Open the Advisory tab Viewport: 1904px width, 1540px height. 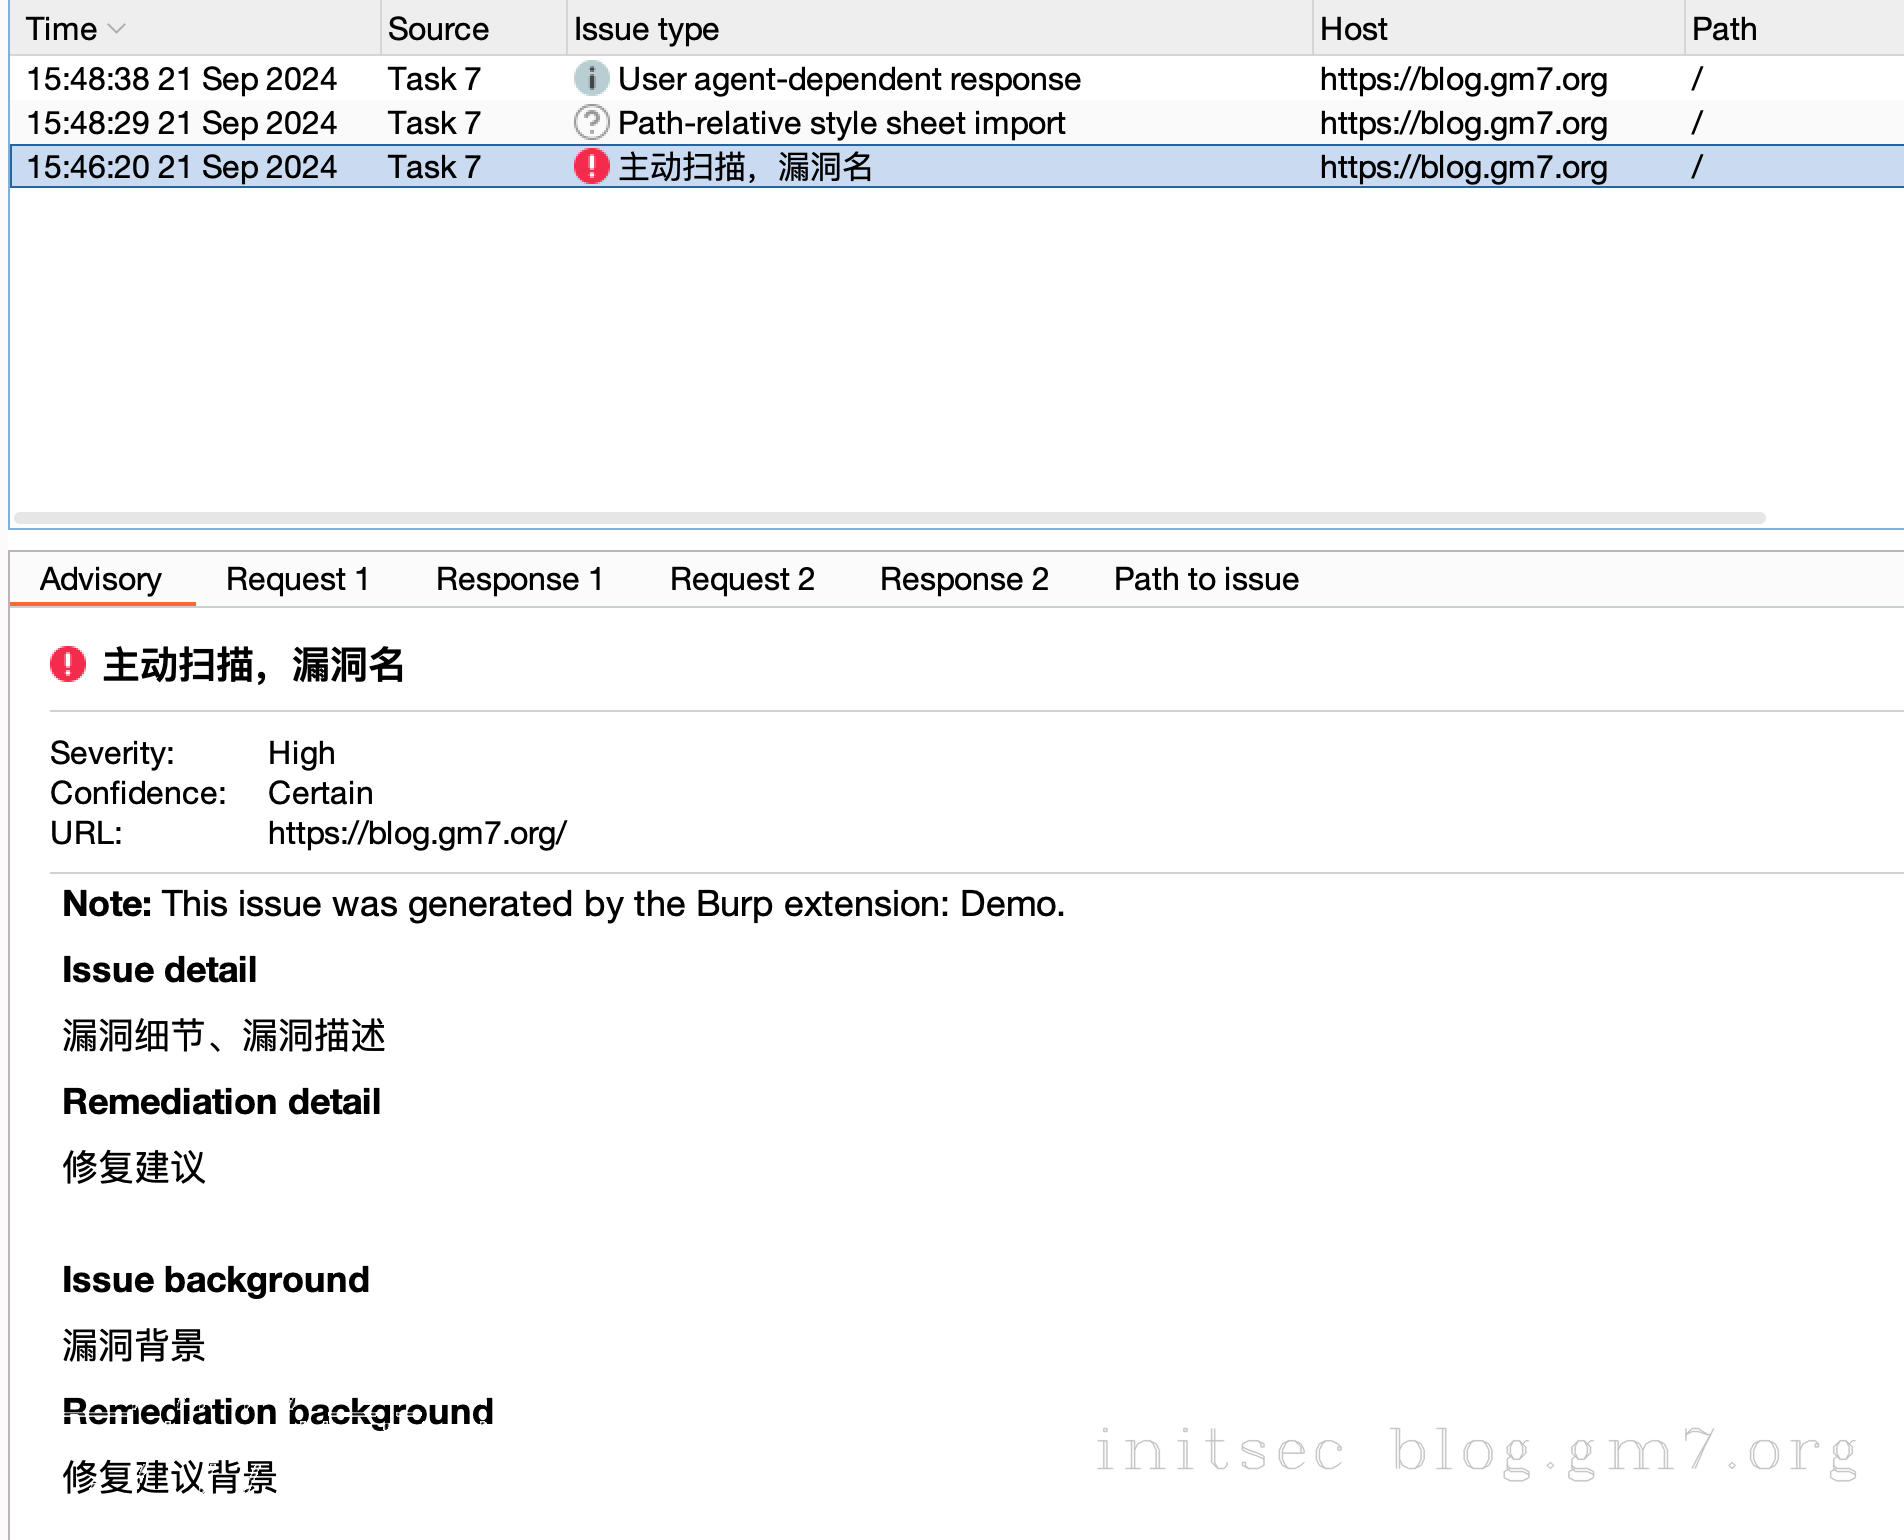point(101,579)
